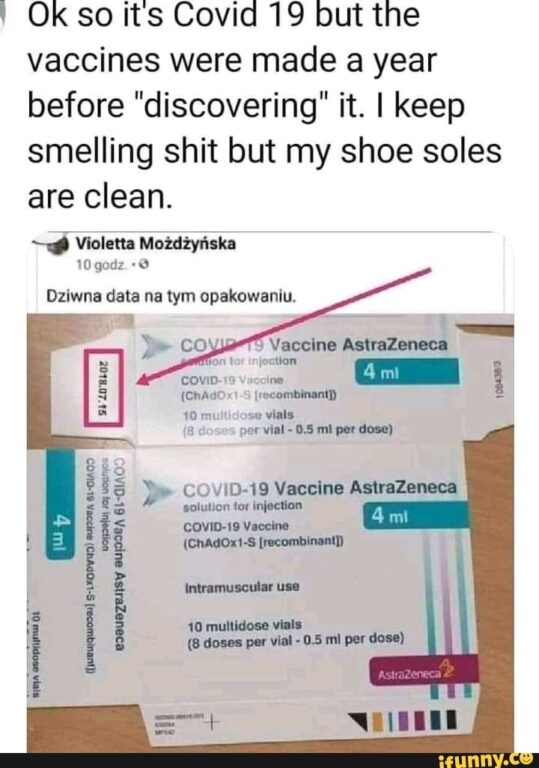Click the crosshair registration mark

coord(212,721)
